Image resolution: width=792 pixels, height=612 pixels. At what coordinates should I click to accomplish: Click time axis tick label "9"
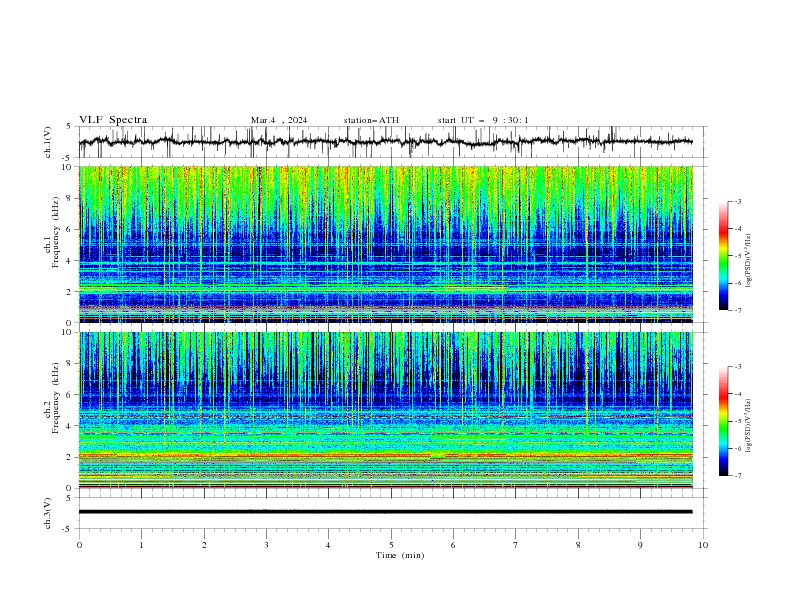[x=640, y=545]
